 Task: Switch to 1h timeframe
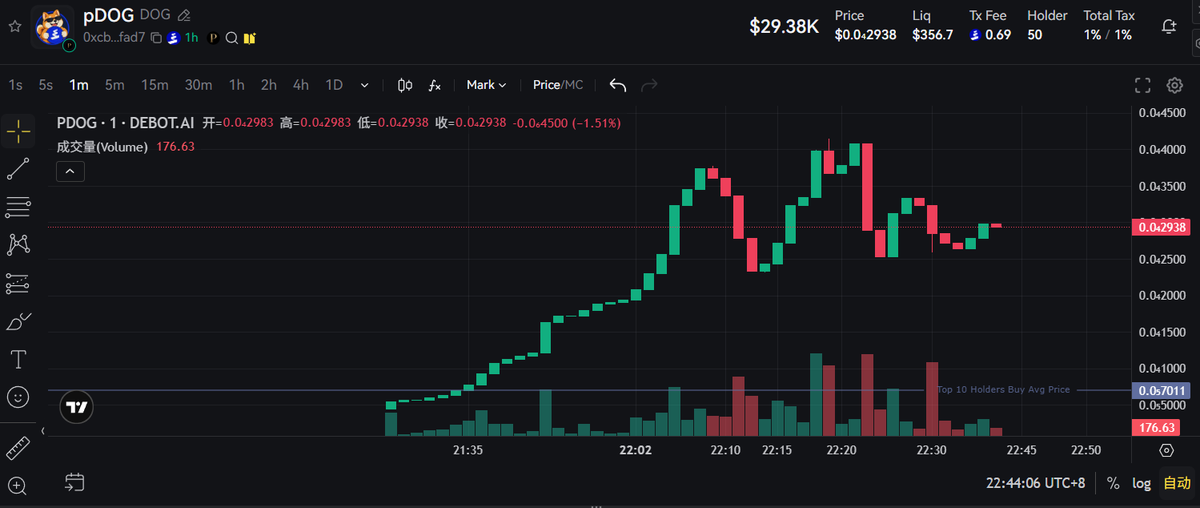237,85
